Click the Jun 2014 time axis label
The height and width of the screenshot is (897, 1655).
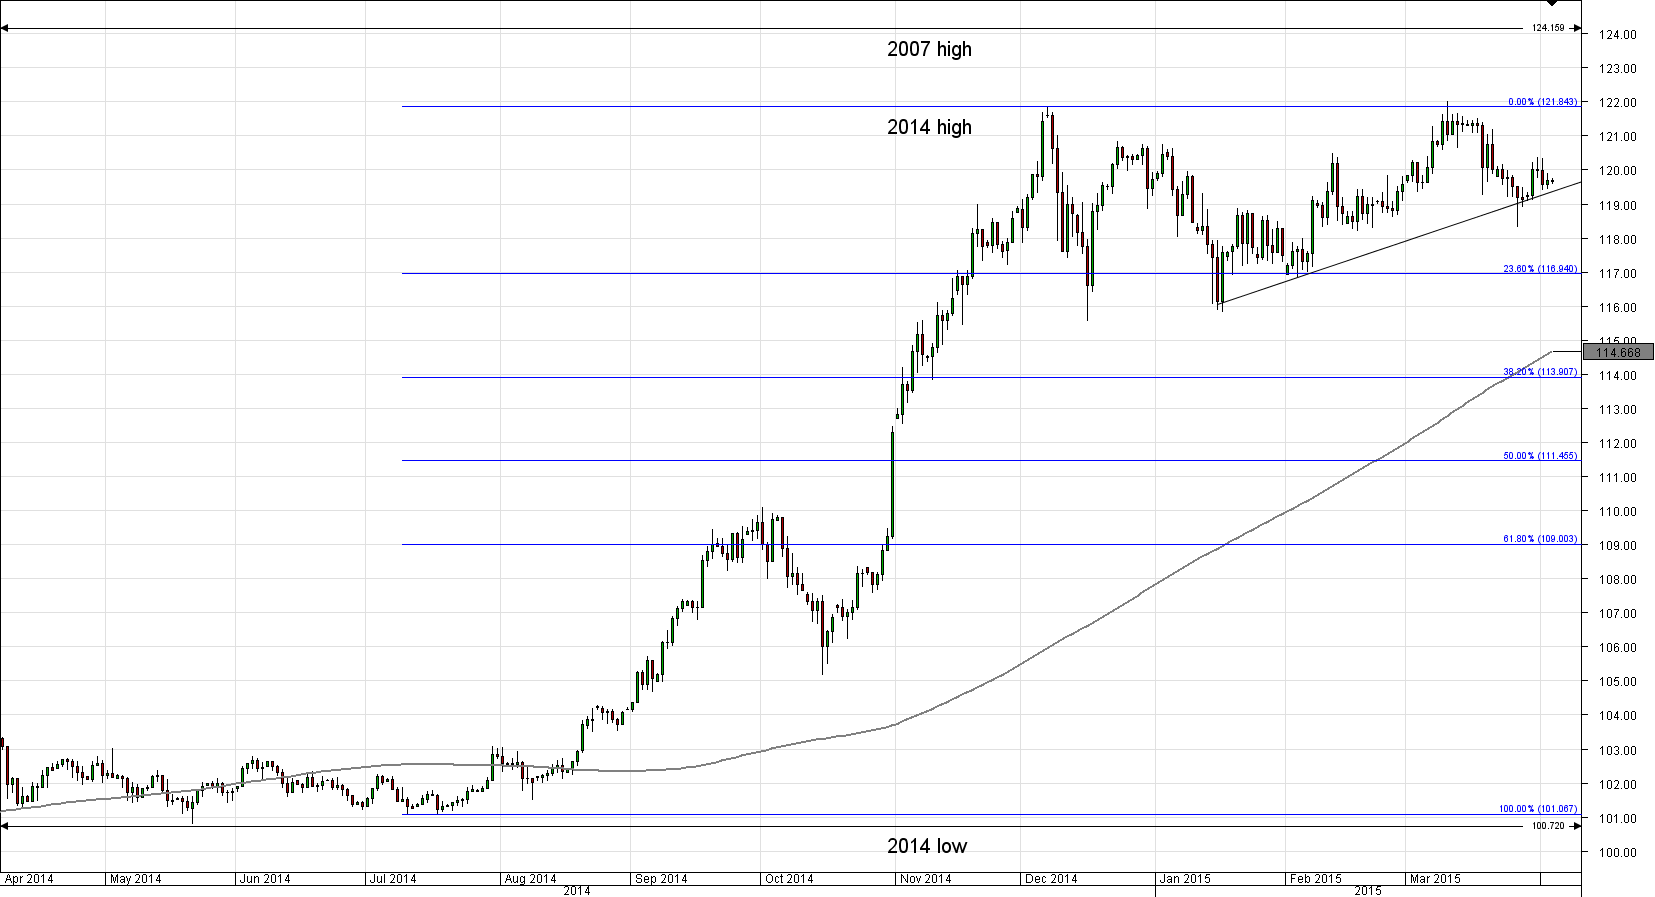pos(264,879)
